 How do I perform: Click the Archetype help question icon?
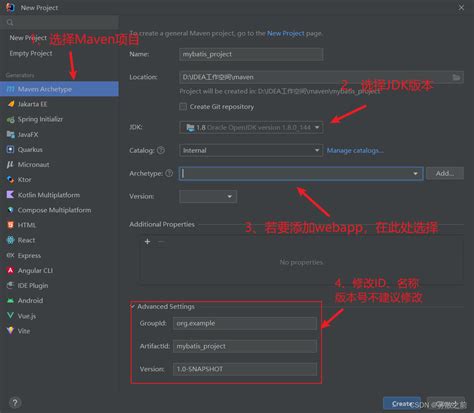point(169,173)
